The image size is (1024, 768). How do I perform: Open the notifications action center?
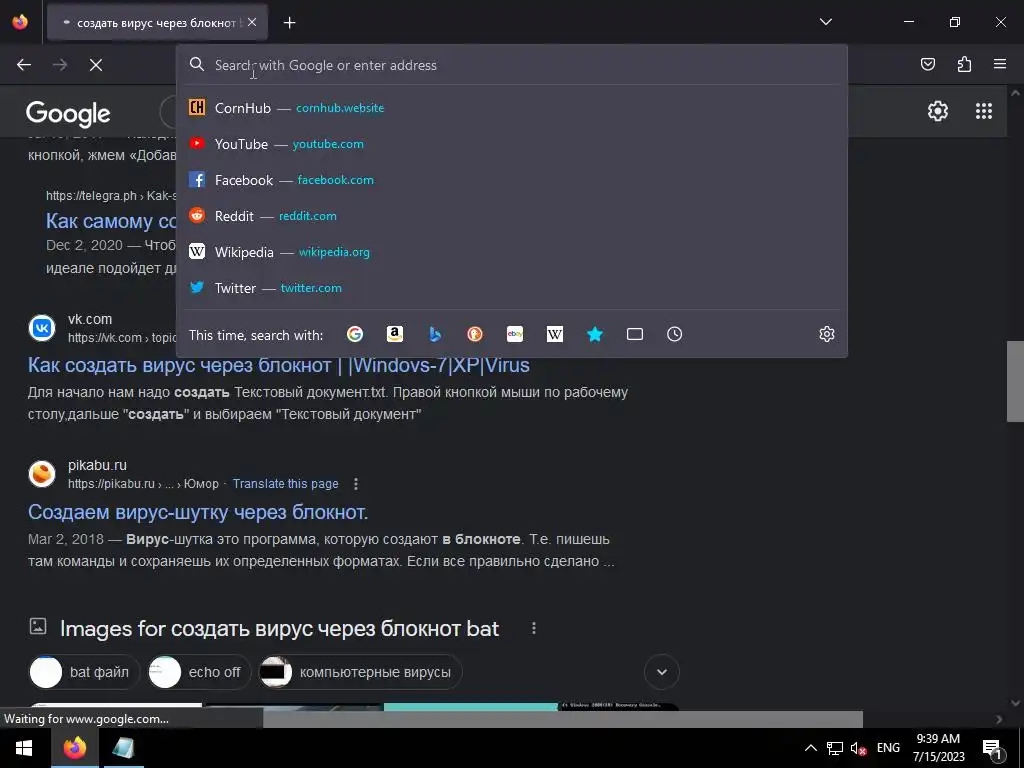[993, 748]
